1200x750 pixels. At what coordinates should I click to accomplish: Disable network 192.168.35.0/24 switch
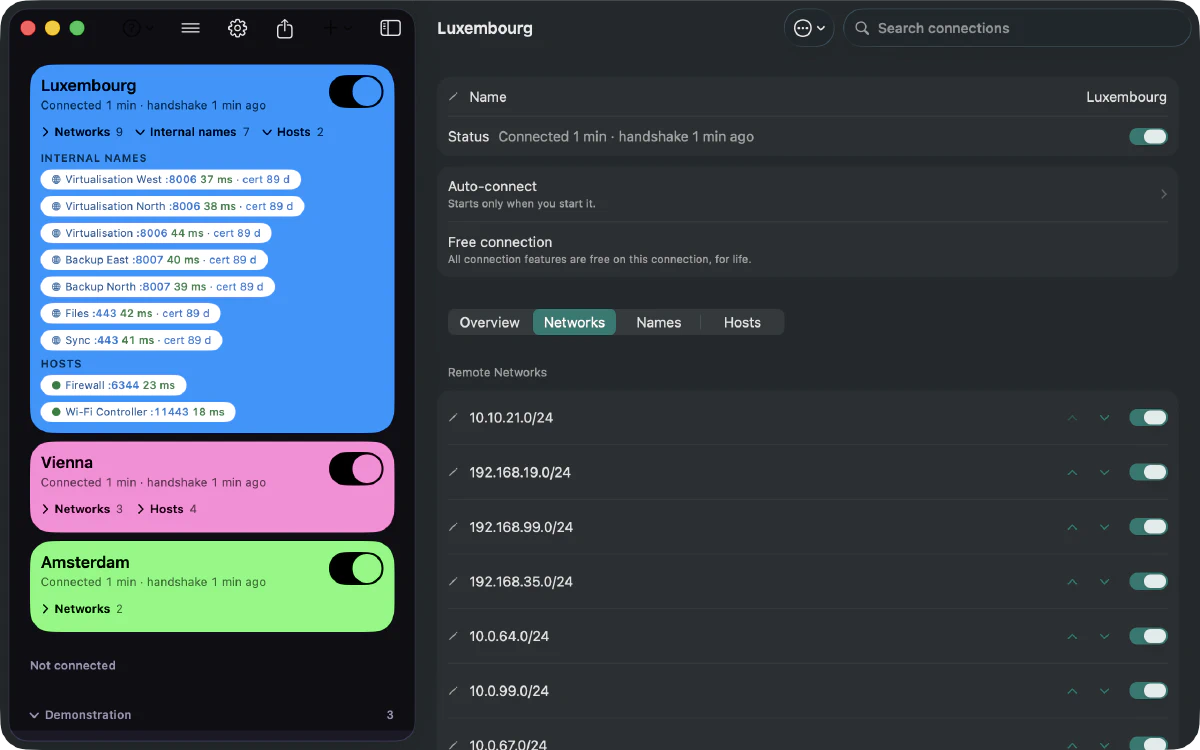pos(1148,581)
